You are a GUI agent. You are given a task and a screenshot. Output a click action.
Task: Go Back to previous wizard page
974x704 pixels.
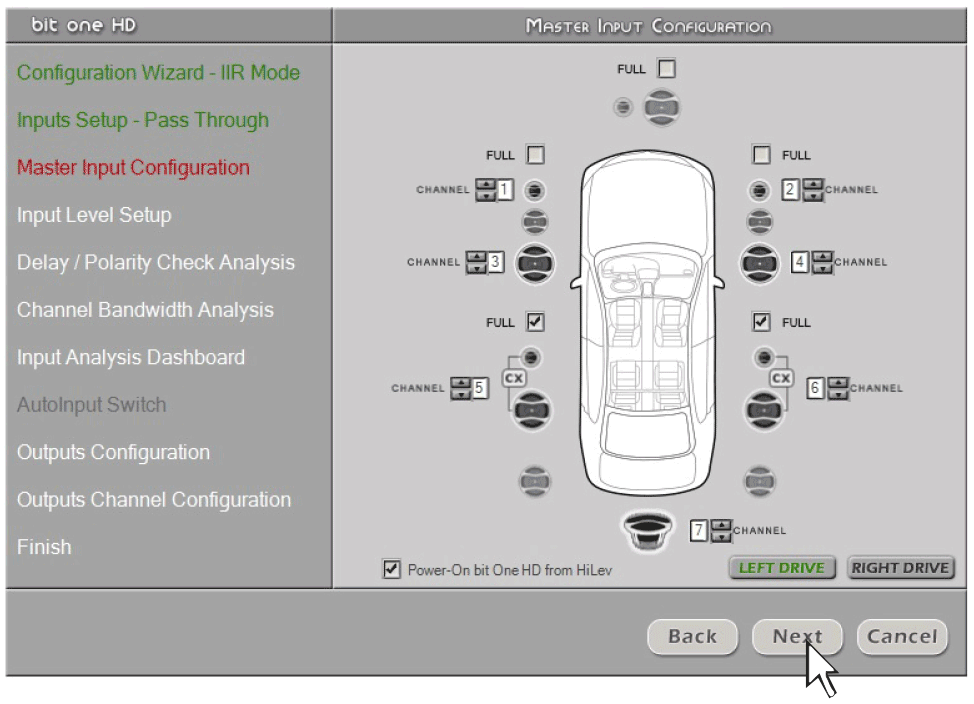point(692,636)
